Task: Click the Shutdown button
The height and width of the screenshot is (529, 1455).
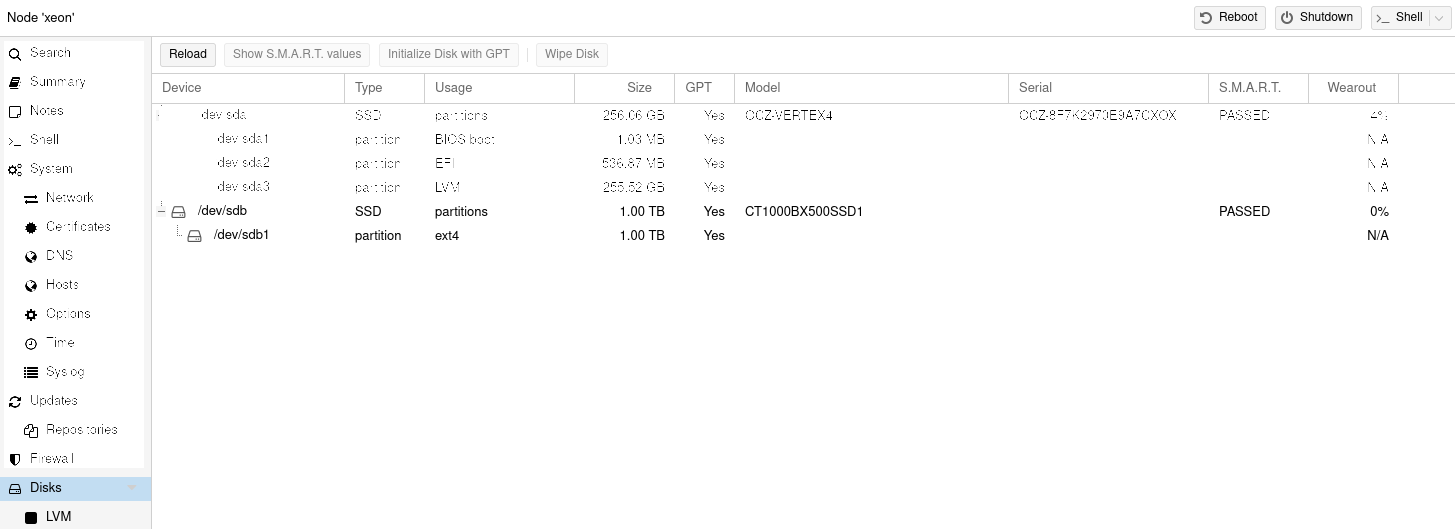Action: 1317,17
